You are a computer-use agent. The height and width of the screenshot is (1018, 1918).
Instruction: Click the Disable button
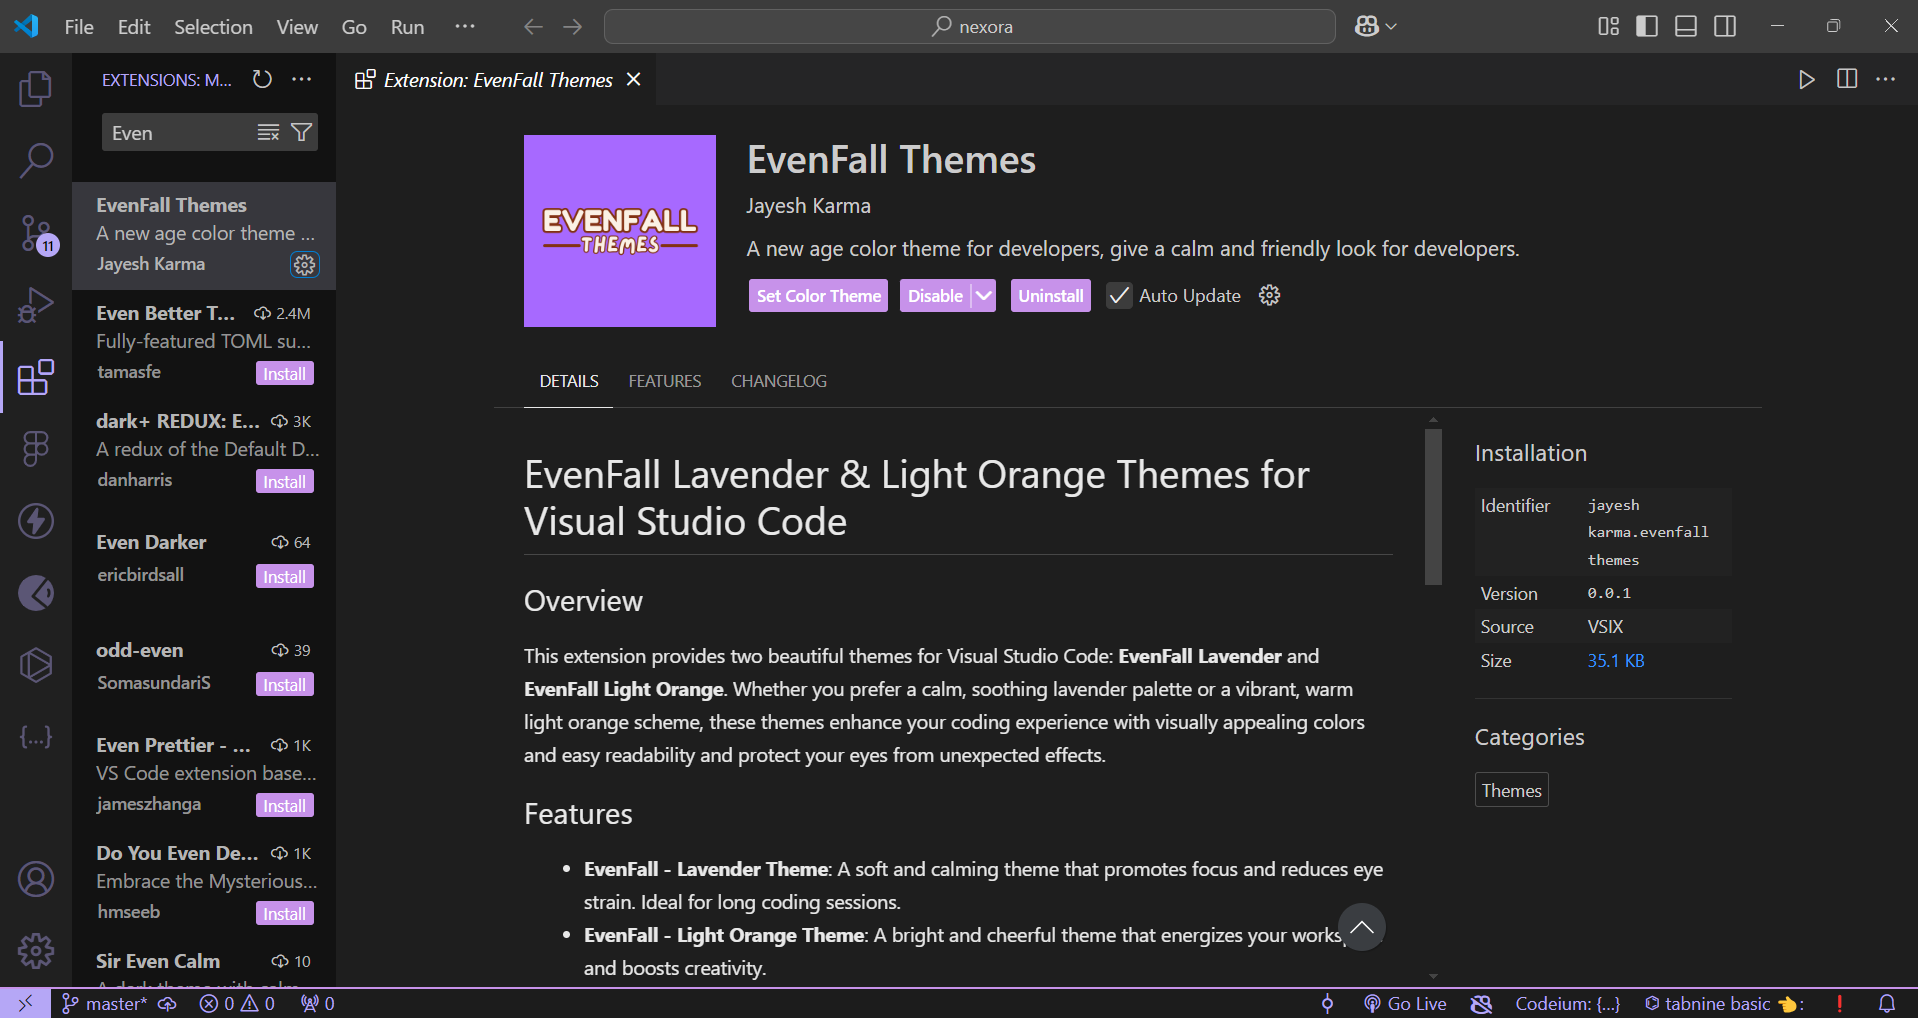click(935, 295)
